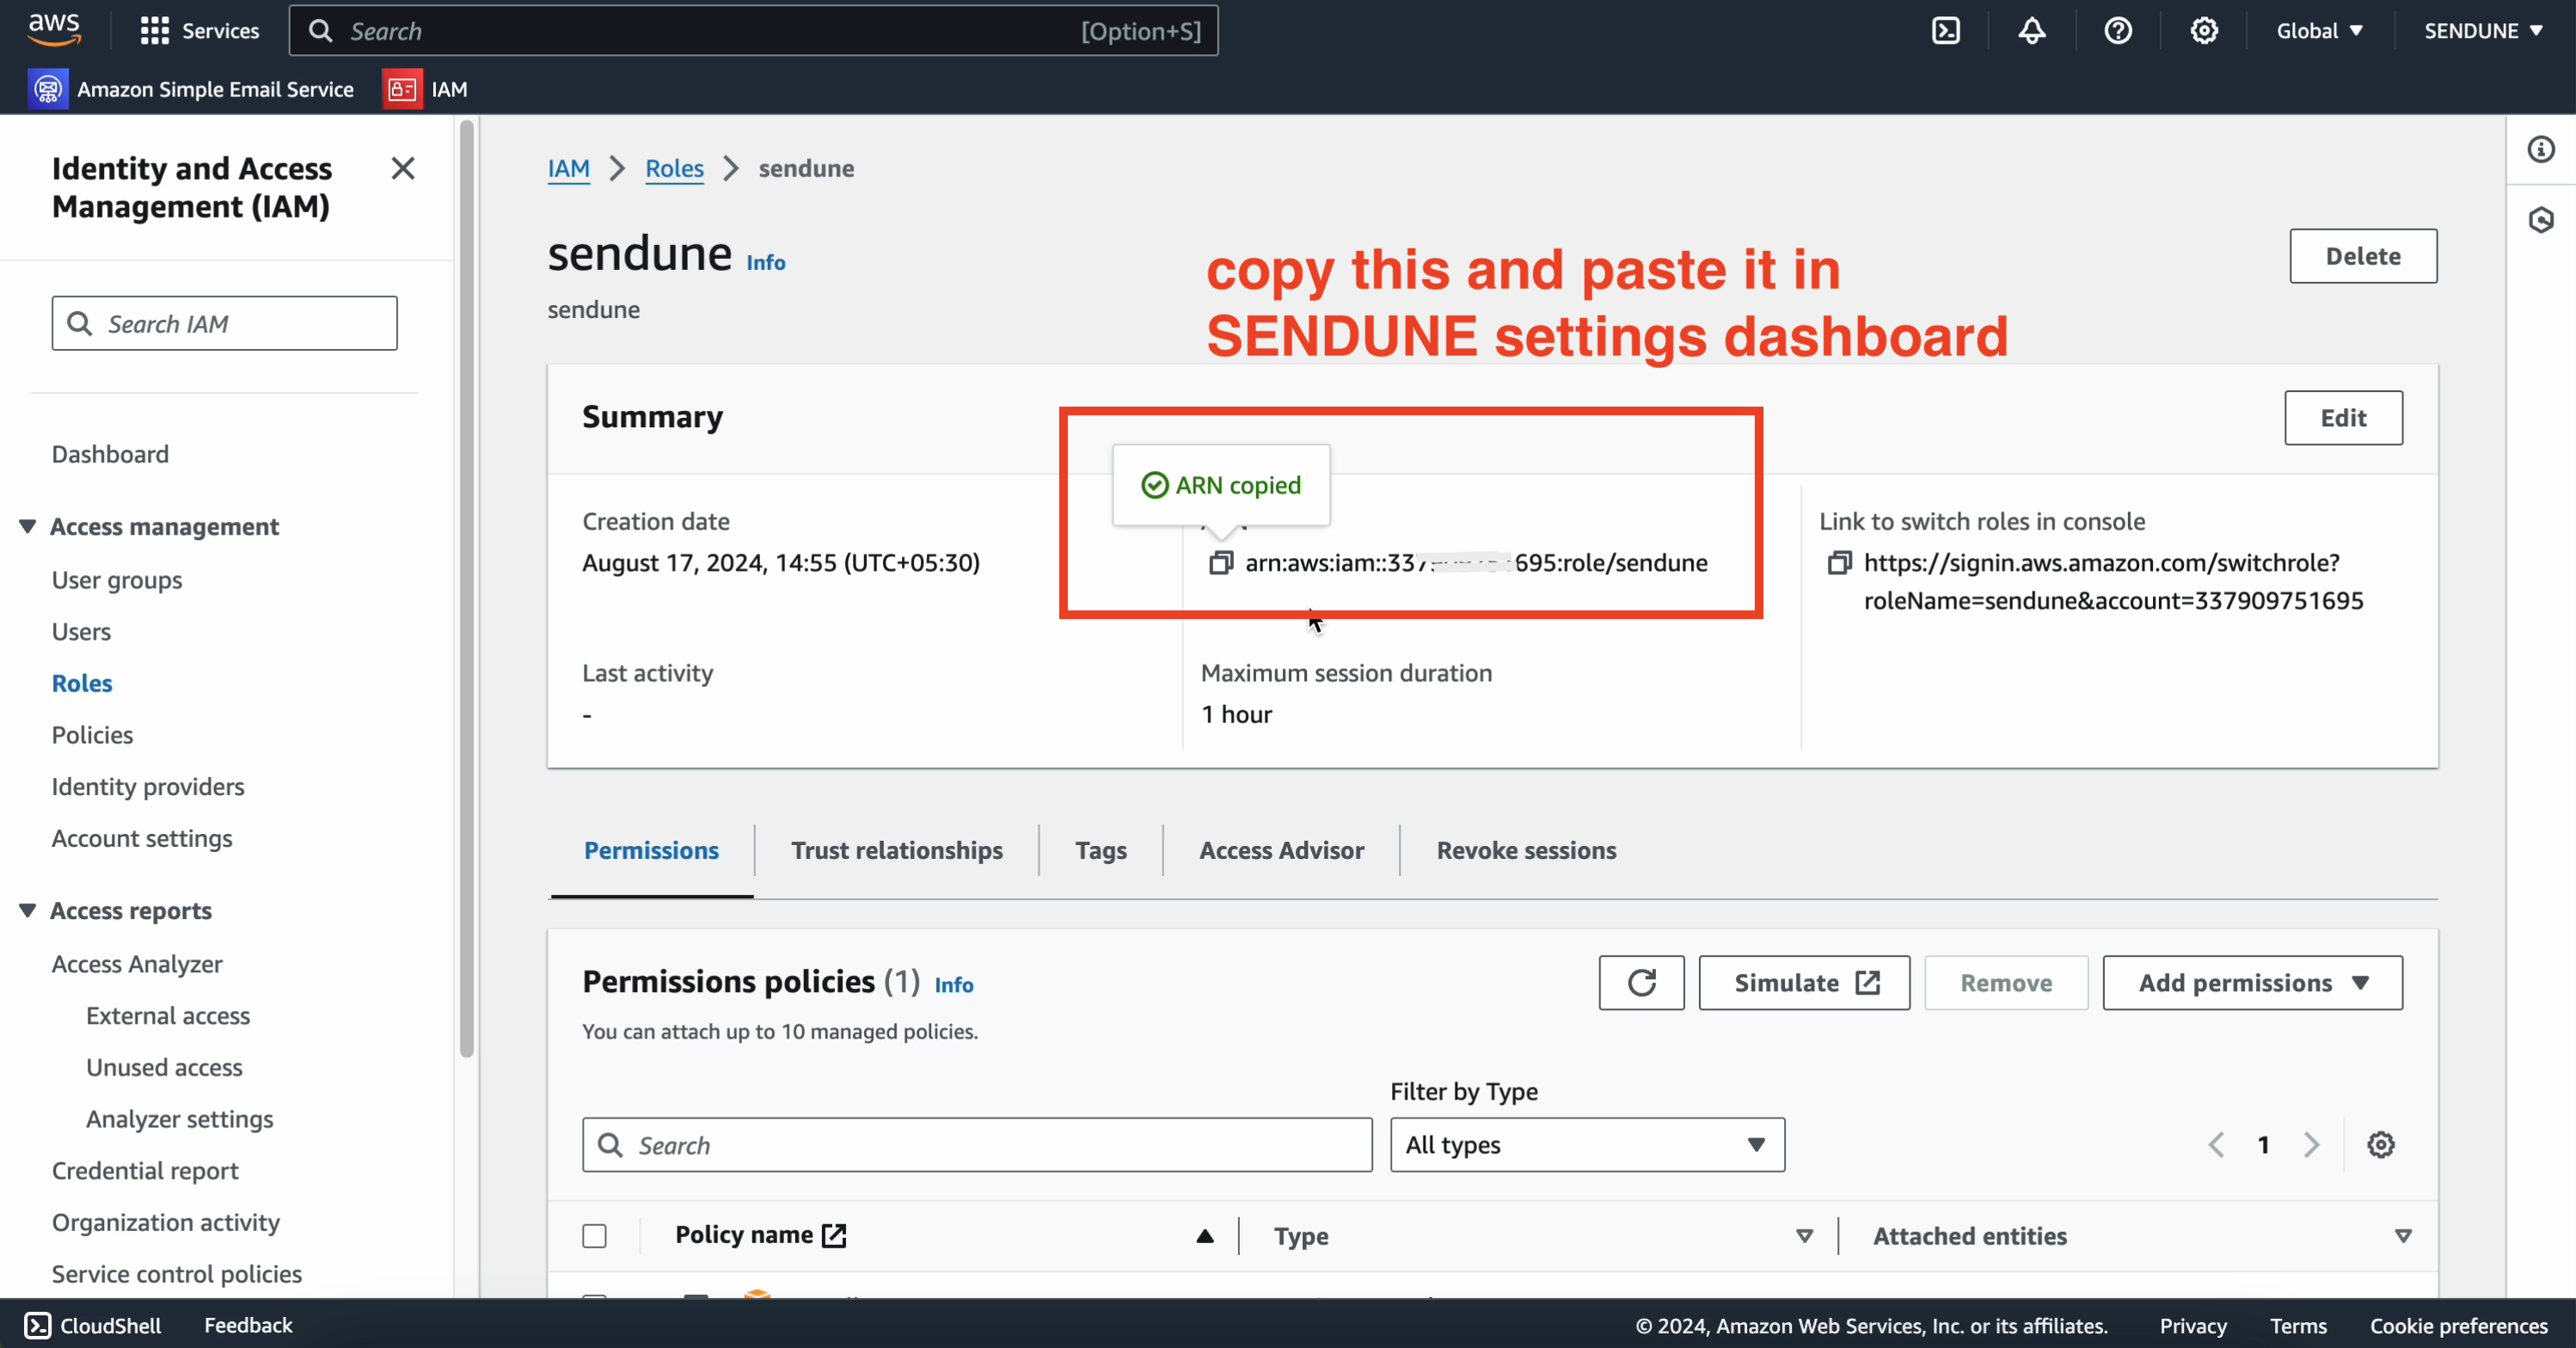Select all policies checkbox in header
2576x1348 pixels.
[594, 1236]
